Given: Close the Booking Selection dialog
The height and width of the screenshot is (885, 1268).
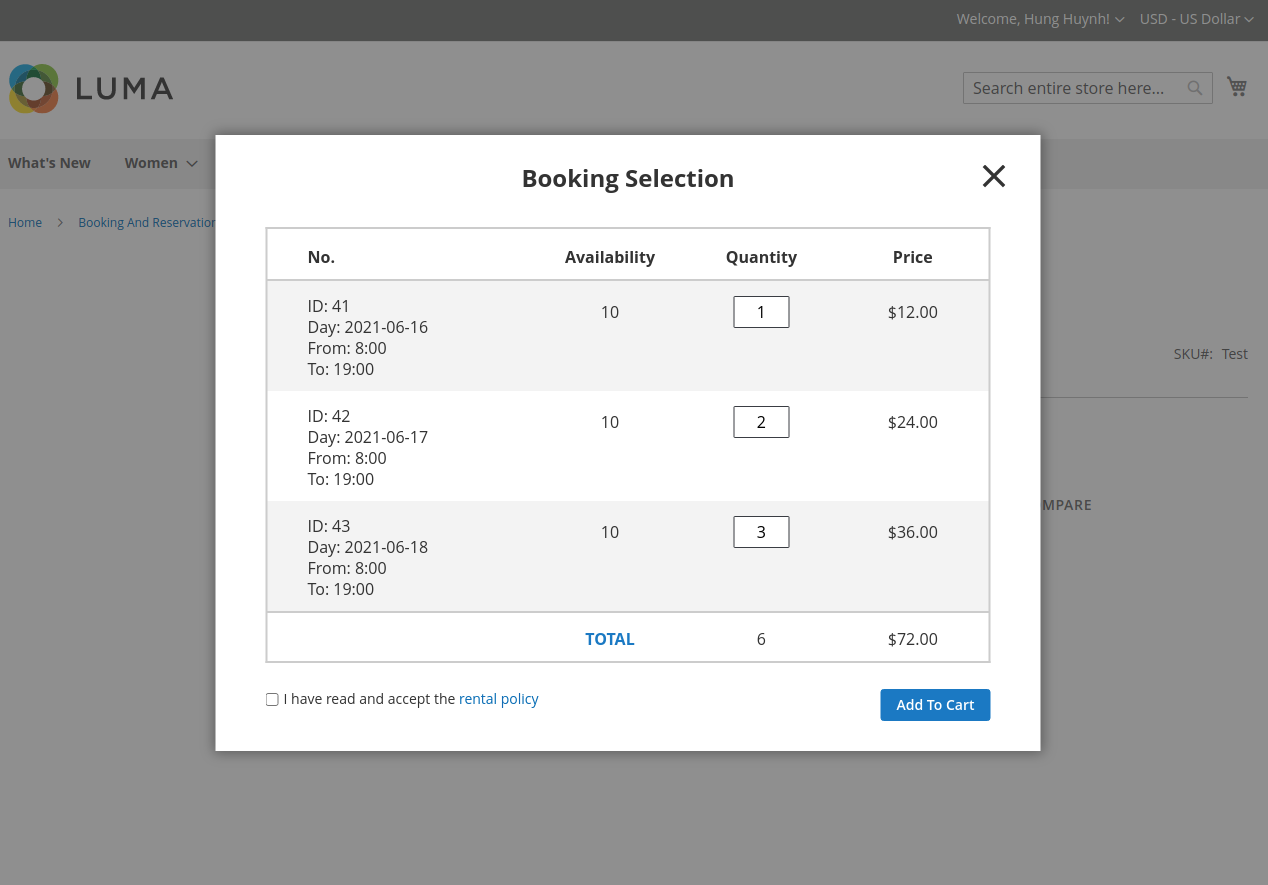Looking at the screenshot, I should tap(993, 177).
